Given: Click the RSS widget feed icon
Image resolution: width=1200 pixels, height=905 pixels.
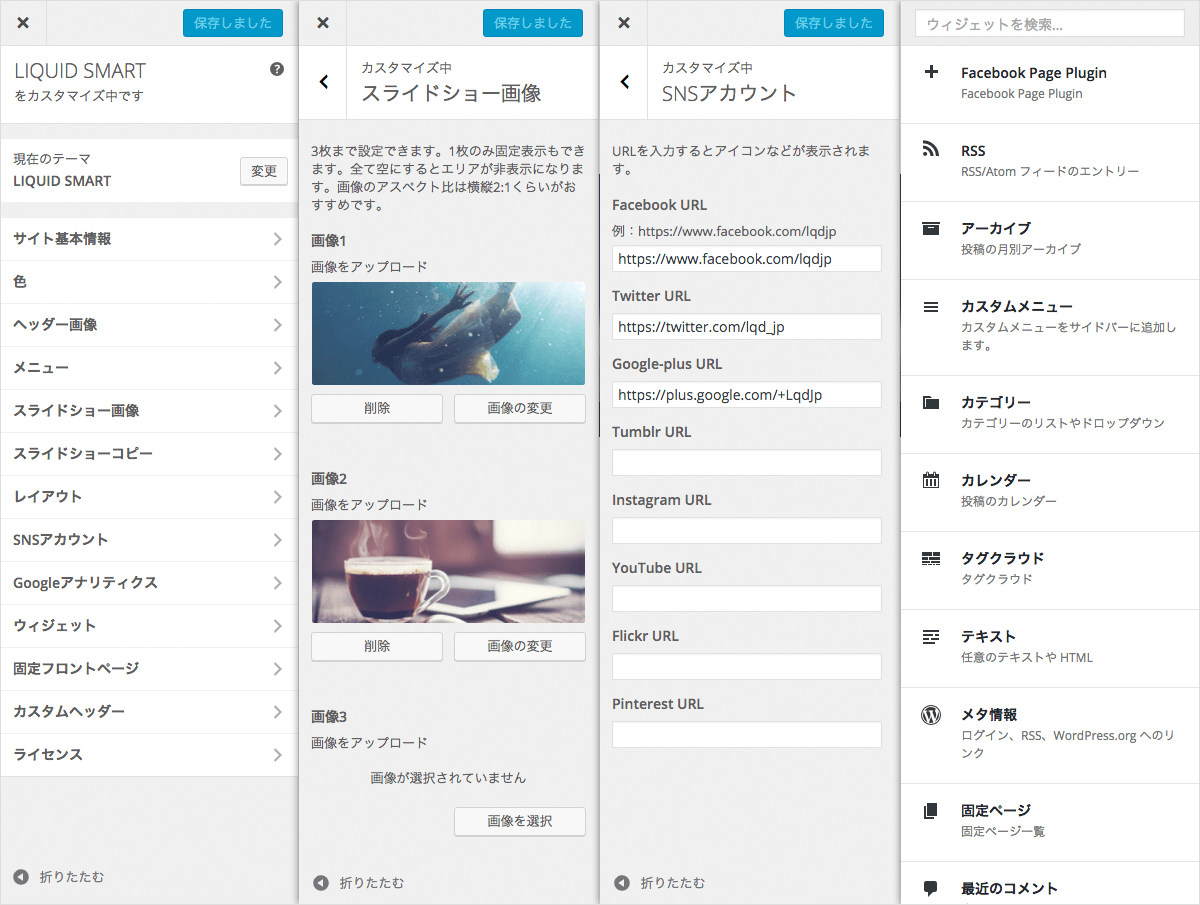Looking at the screenshot, I should click(931, 150).
